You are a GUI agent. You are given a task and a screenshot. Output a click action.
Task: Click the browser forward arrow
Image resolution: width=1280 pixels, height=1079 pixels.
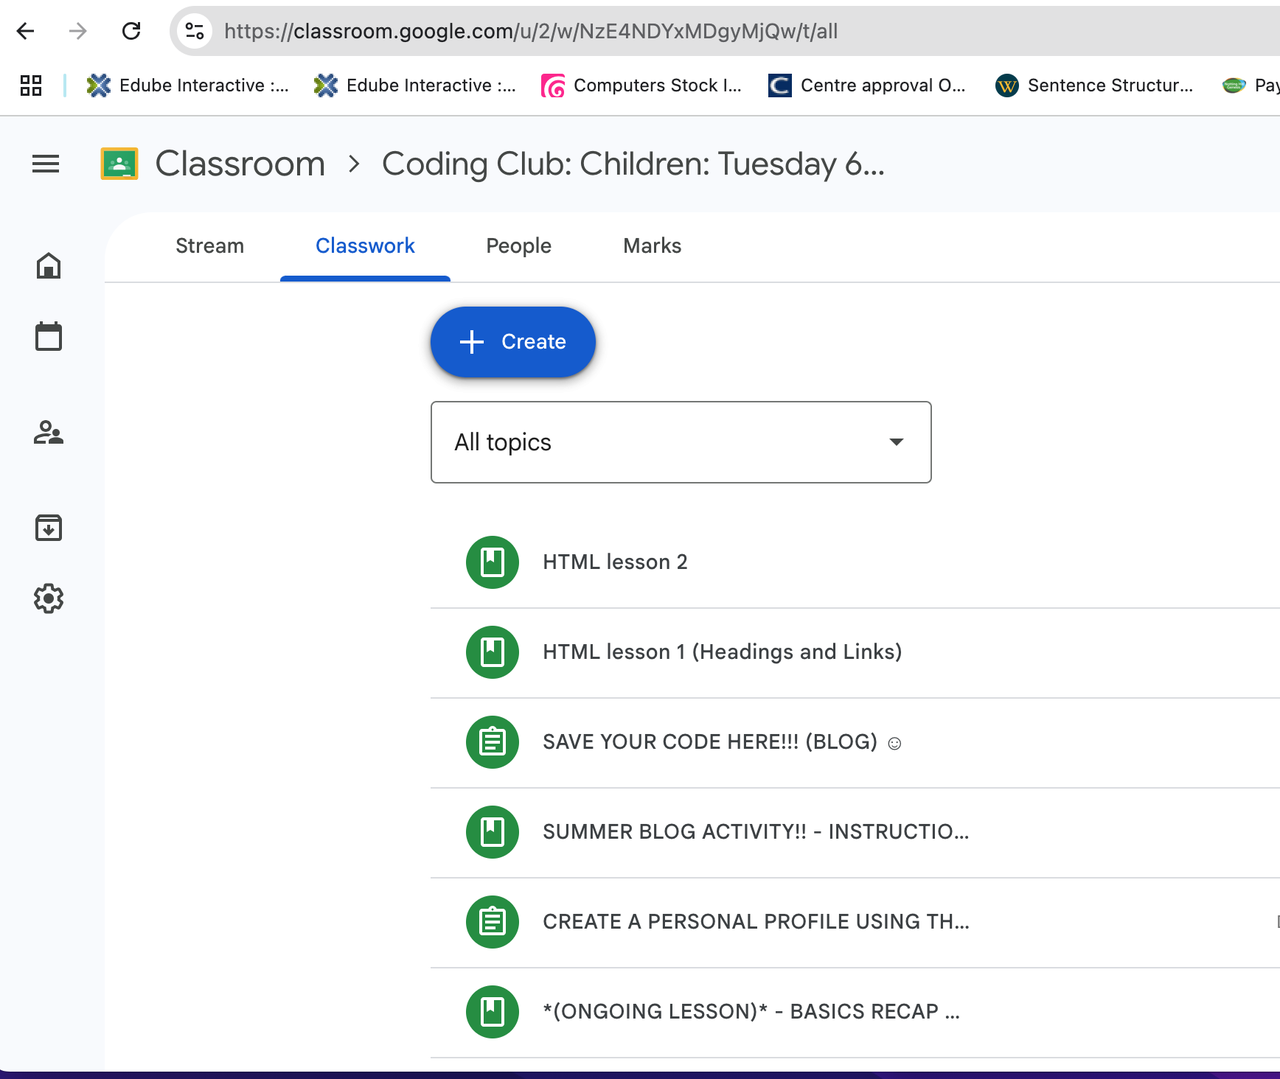pos(78,31)
